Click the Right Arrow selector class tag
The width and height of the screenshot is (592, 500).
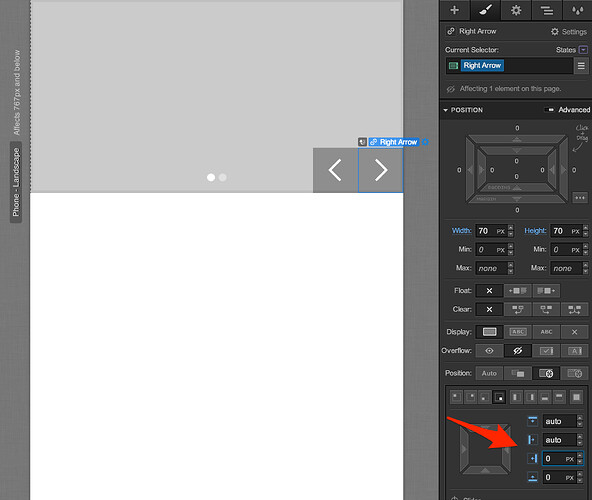(482, 65)
